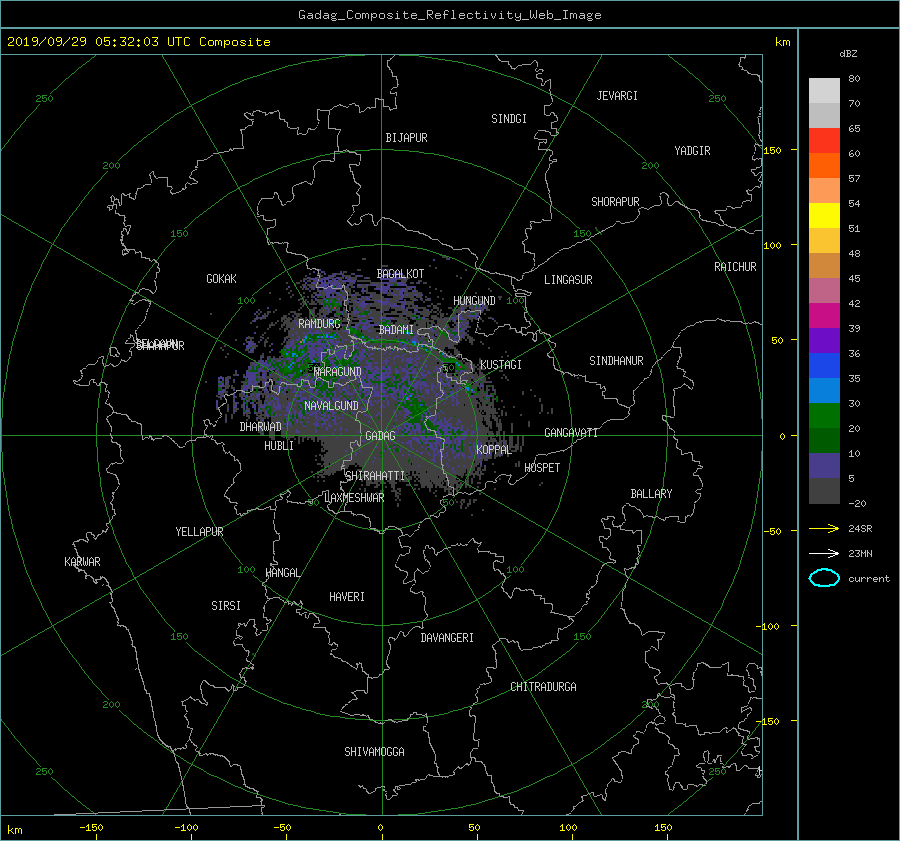The height and width of the screenshot is (841, 900).
Task: Click the SHIVAMOGGA city label
Action: click(374, 752)
